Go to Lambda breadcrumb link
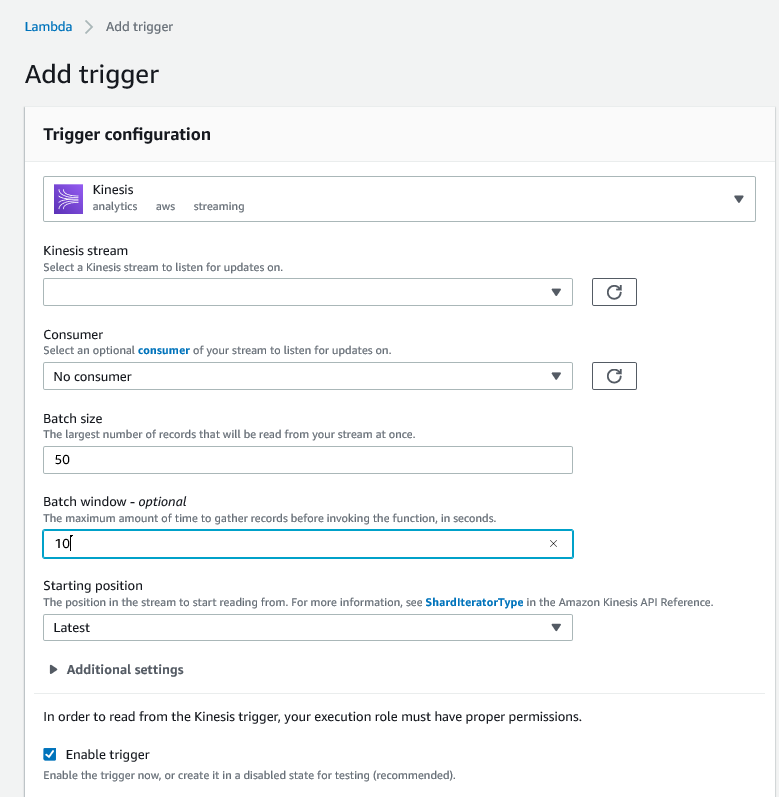The width and height of the screenshot is (779, 797). coord(48,27)
